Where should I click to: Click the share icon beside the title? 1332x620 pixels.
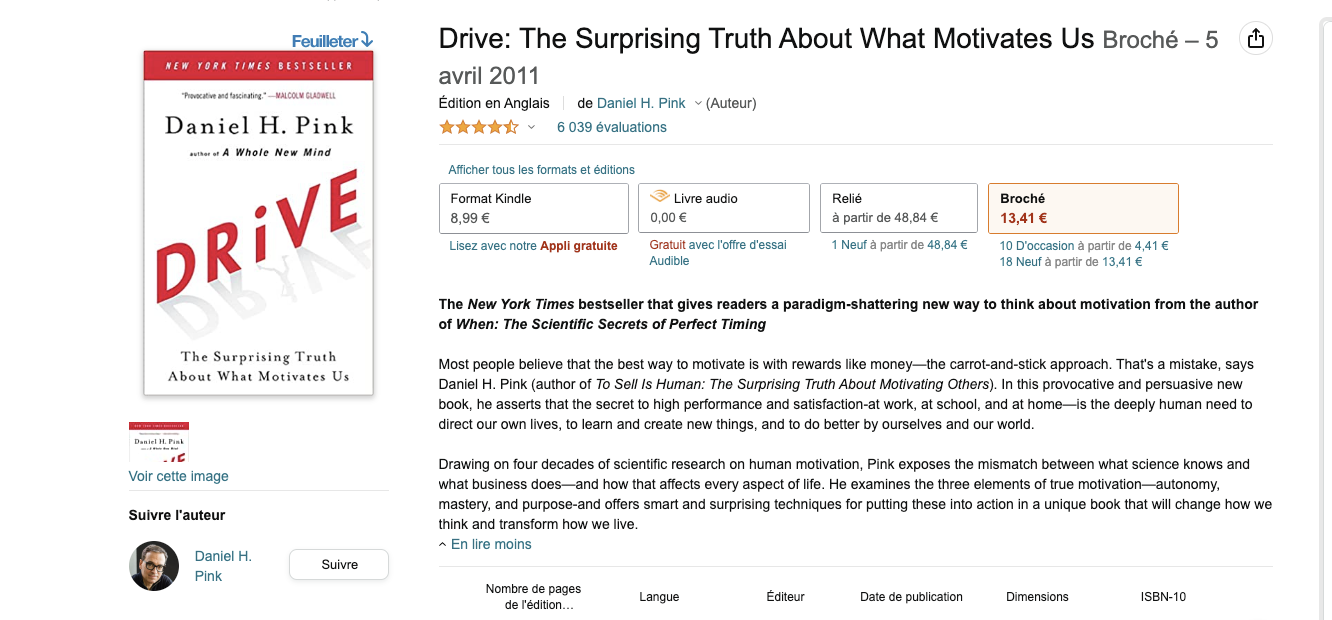click(1256, 39)
